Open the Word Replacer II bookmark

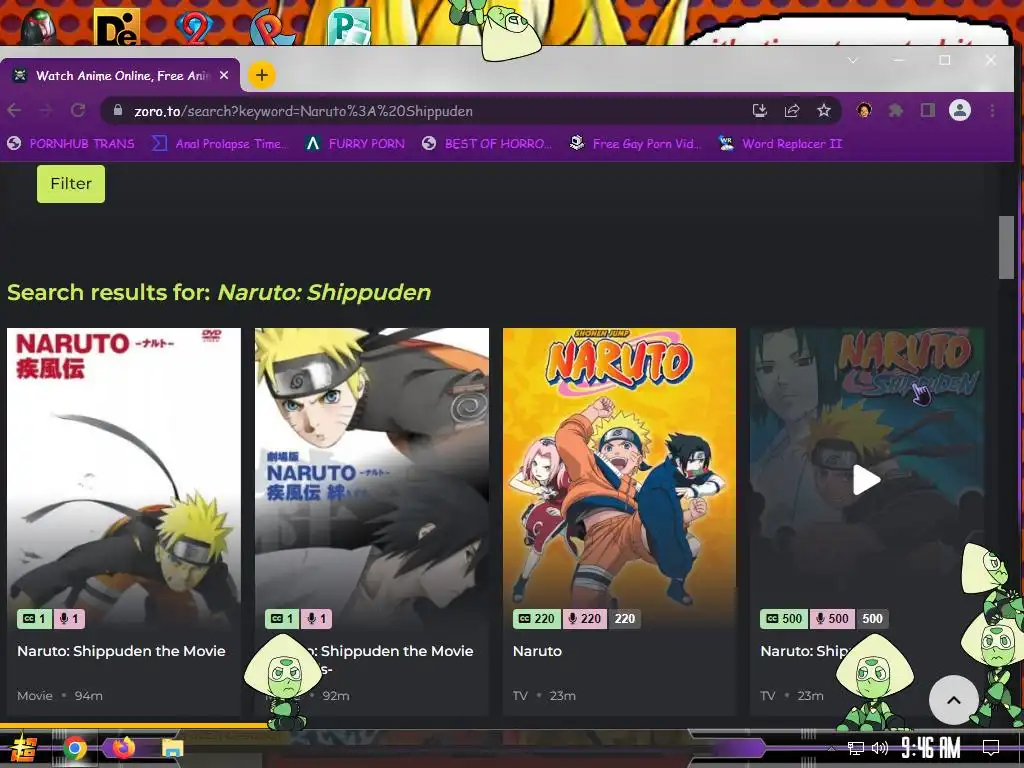(x=780, y=144)
